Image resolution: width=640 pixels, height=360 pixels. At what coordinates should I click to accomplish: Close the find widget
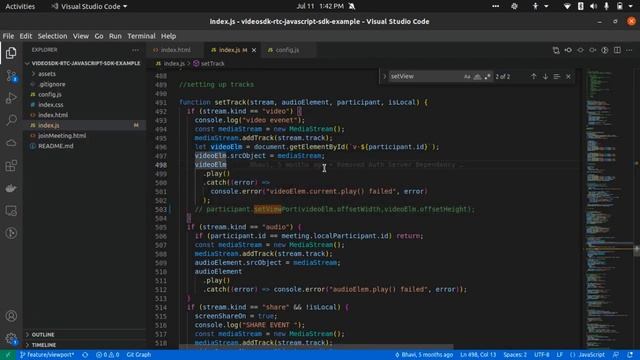coord(568,76)
